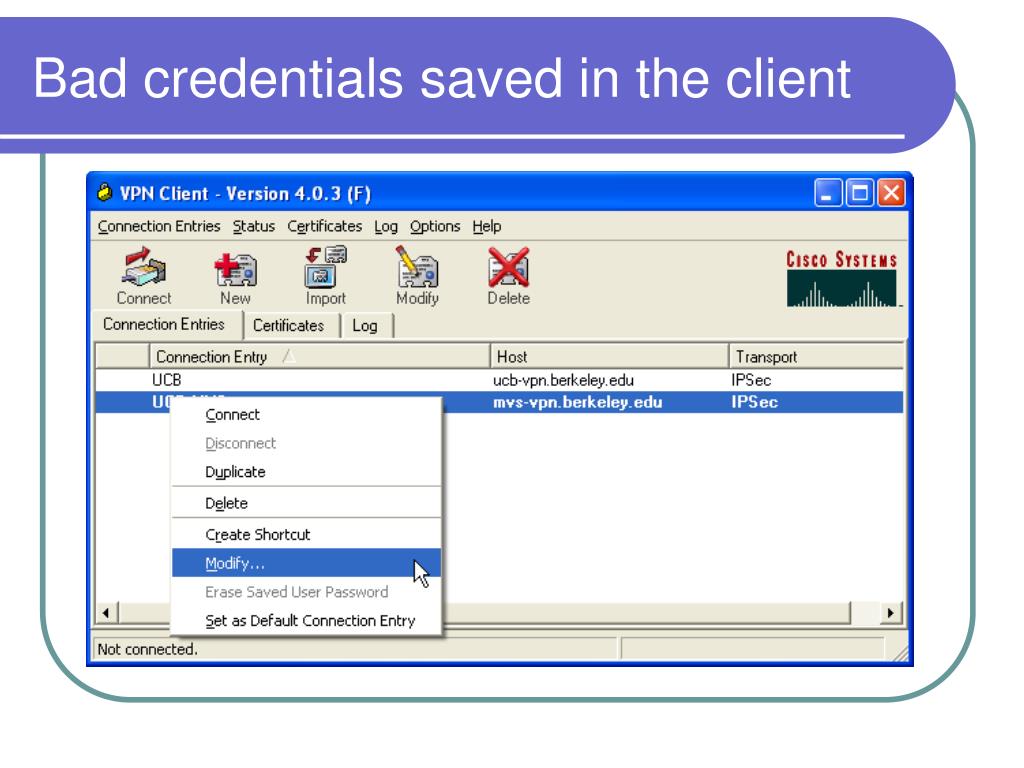The image size is (1024, 768).
Task: Open the Certificates menu in menu bar
Action: pyautogui.click(x=324, y=226)
